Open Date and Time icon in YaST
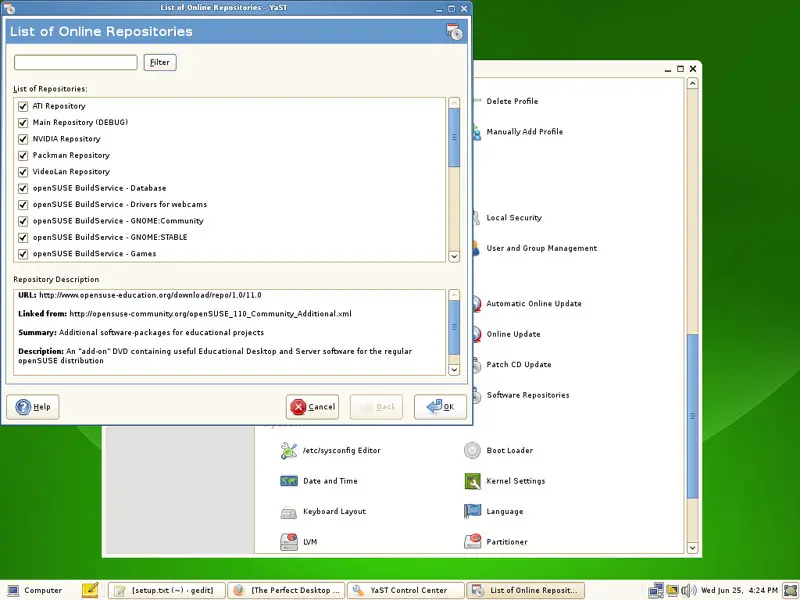 coord(289,481)
